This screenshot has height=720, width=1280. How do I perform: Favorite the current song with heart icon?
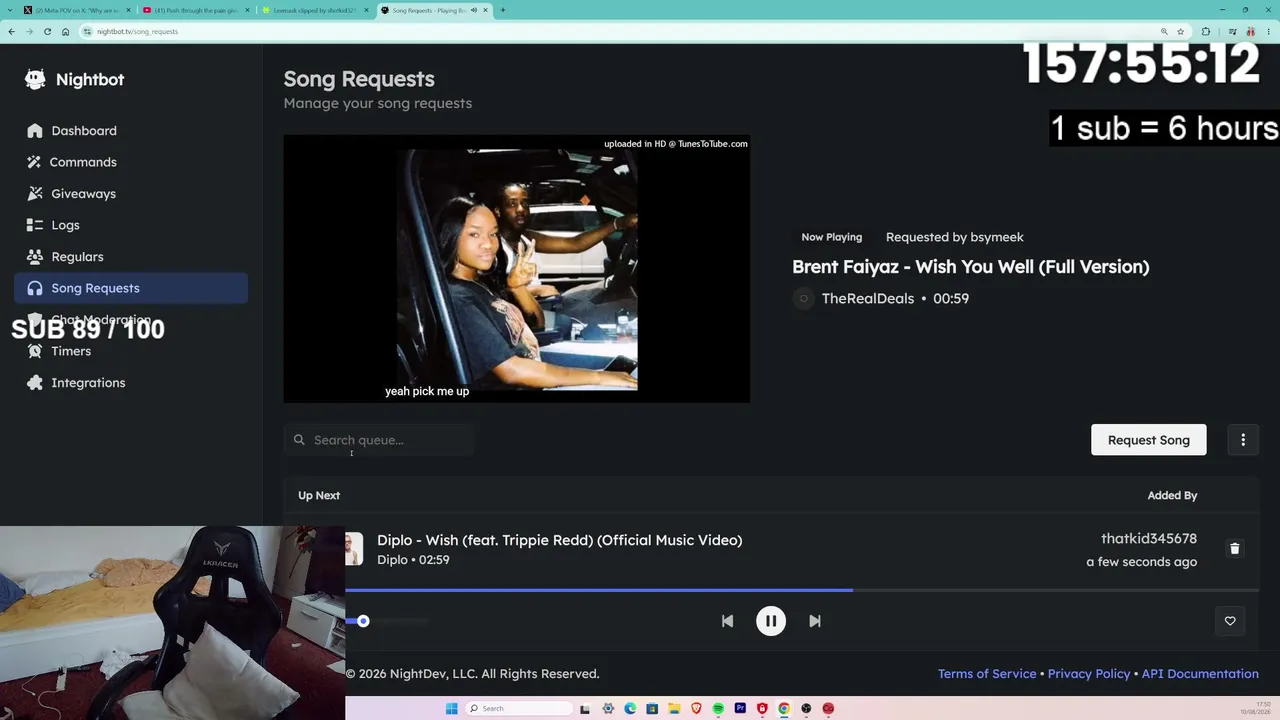tap(1230, 621)
